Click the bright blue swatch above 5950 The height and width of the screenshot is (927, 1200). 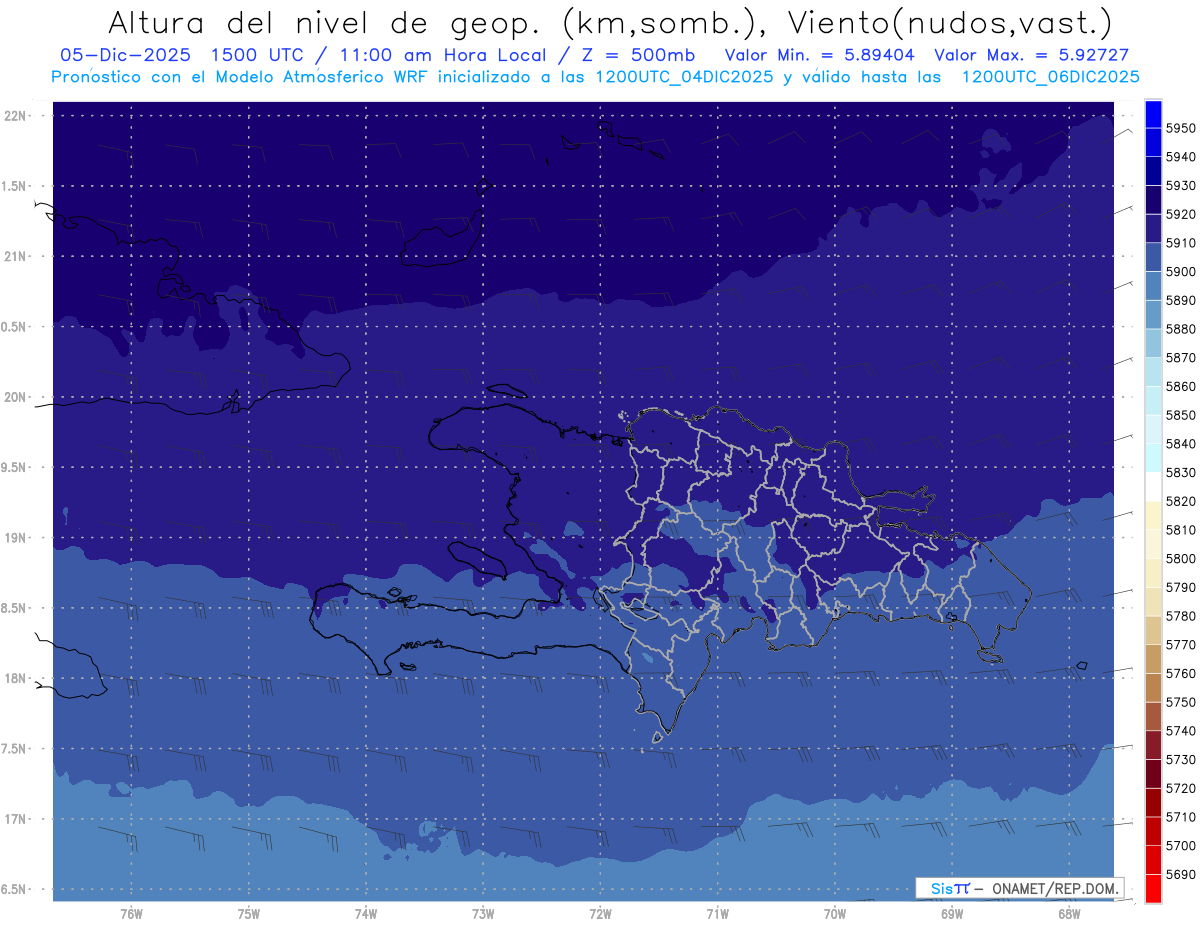(1153, 114)
